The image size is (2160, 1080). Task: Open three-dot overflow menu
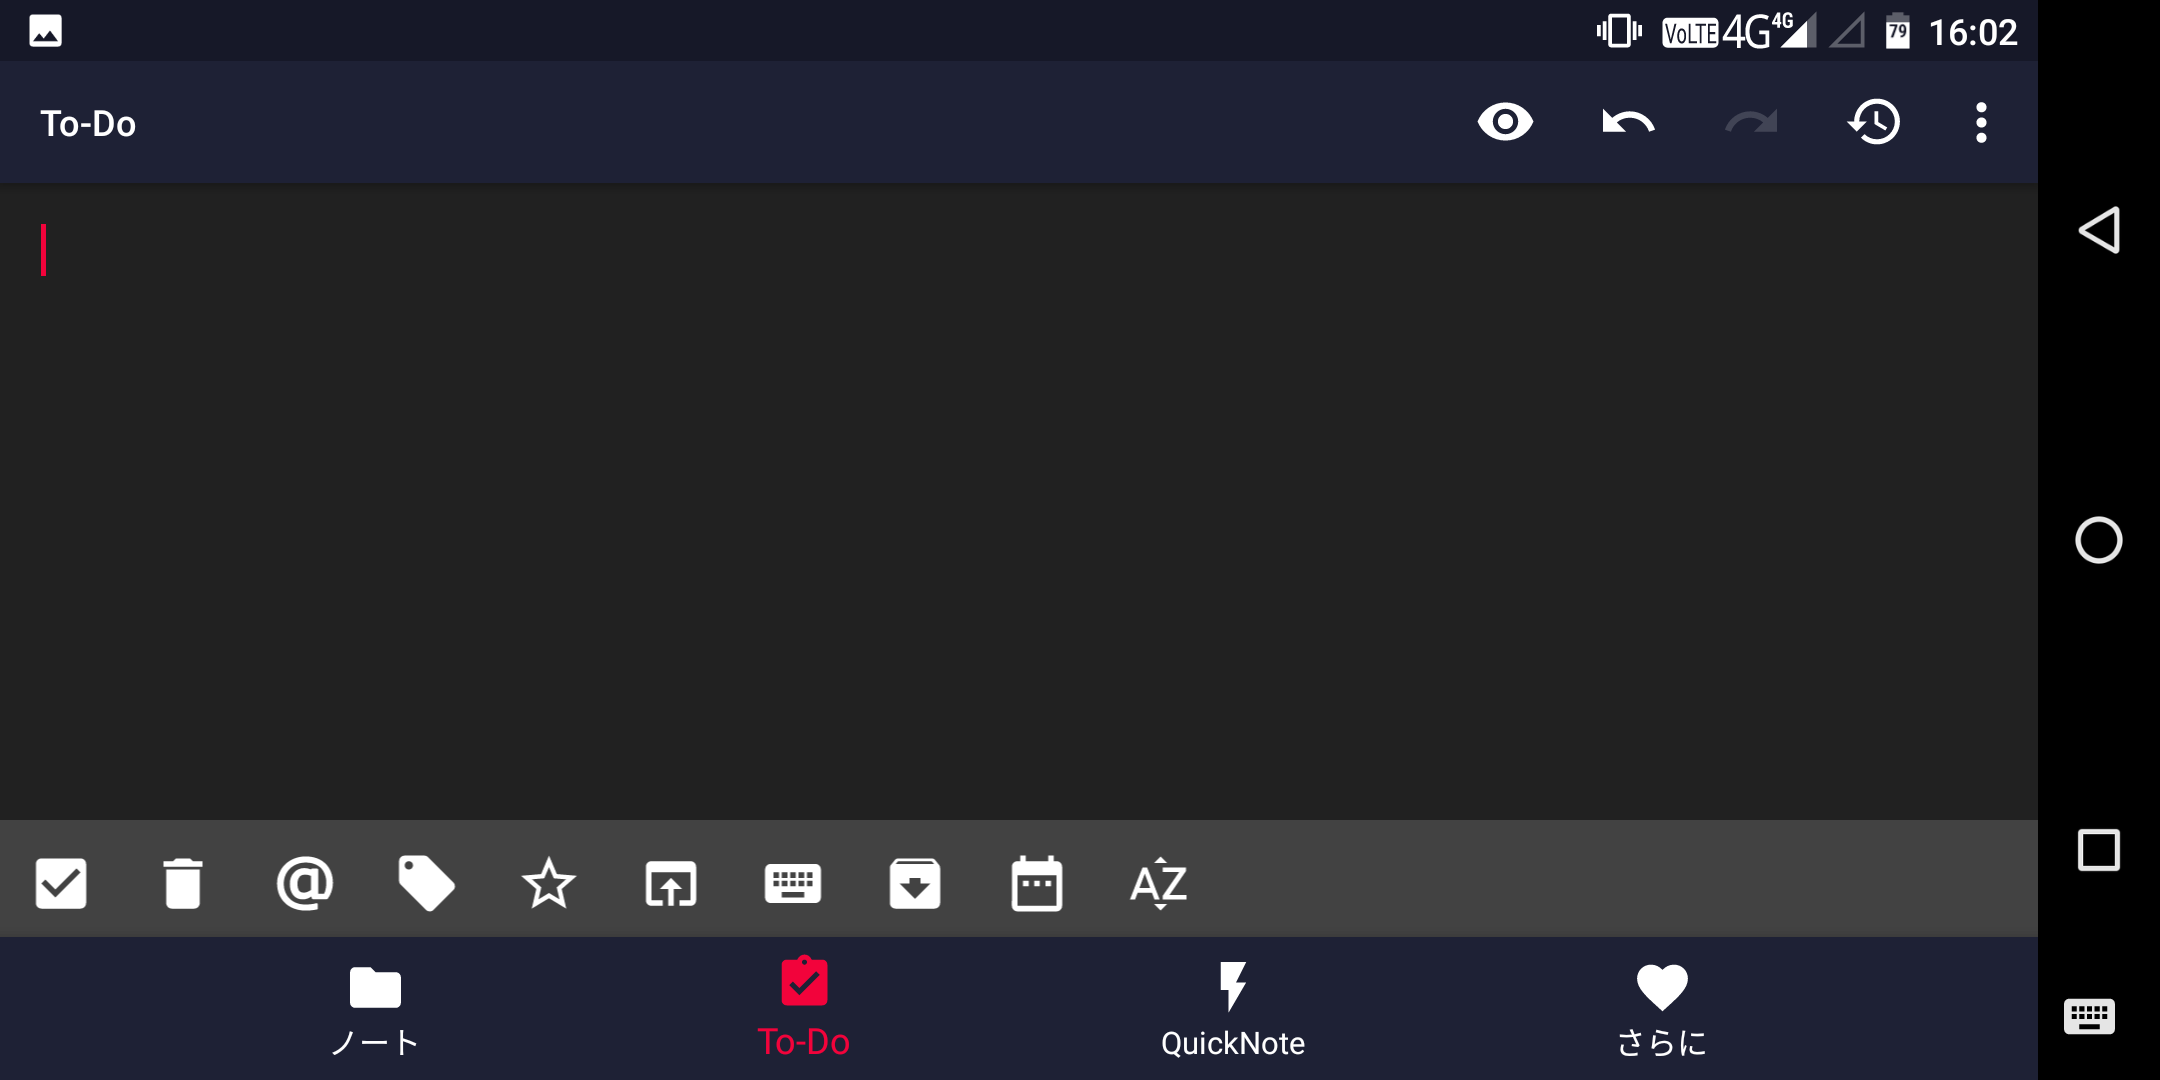pyautogui.click(x=1981, y=122)
